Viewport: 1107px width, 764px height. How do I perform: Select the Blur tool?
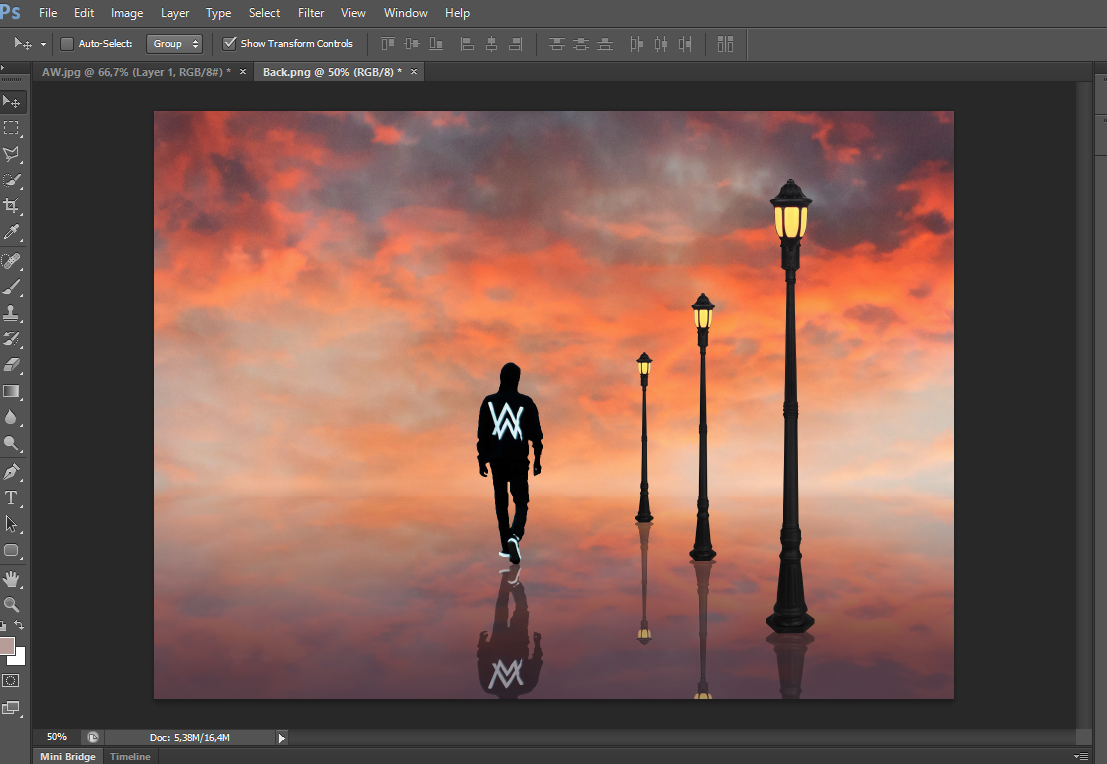pyautogui.click(x=11, y=417)
